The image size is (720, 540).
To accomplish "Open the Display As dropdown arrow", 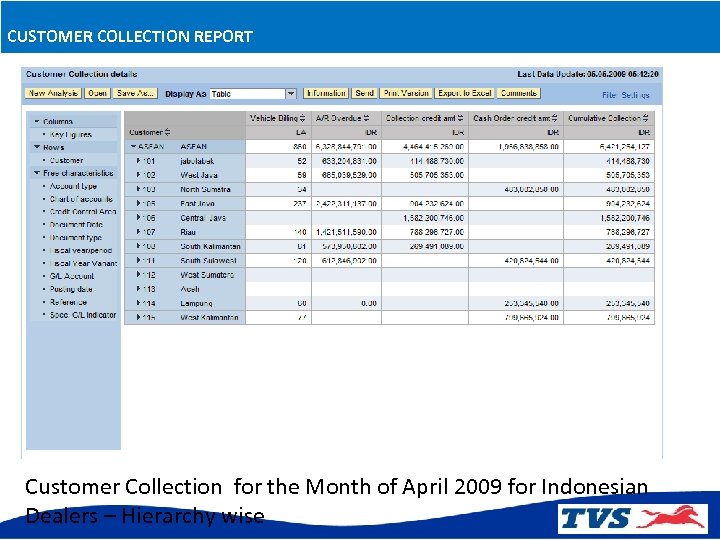I will coord(291,94).
